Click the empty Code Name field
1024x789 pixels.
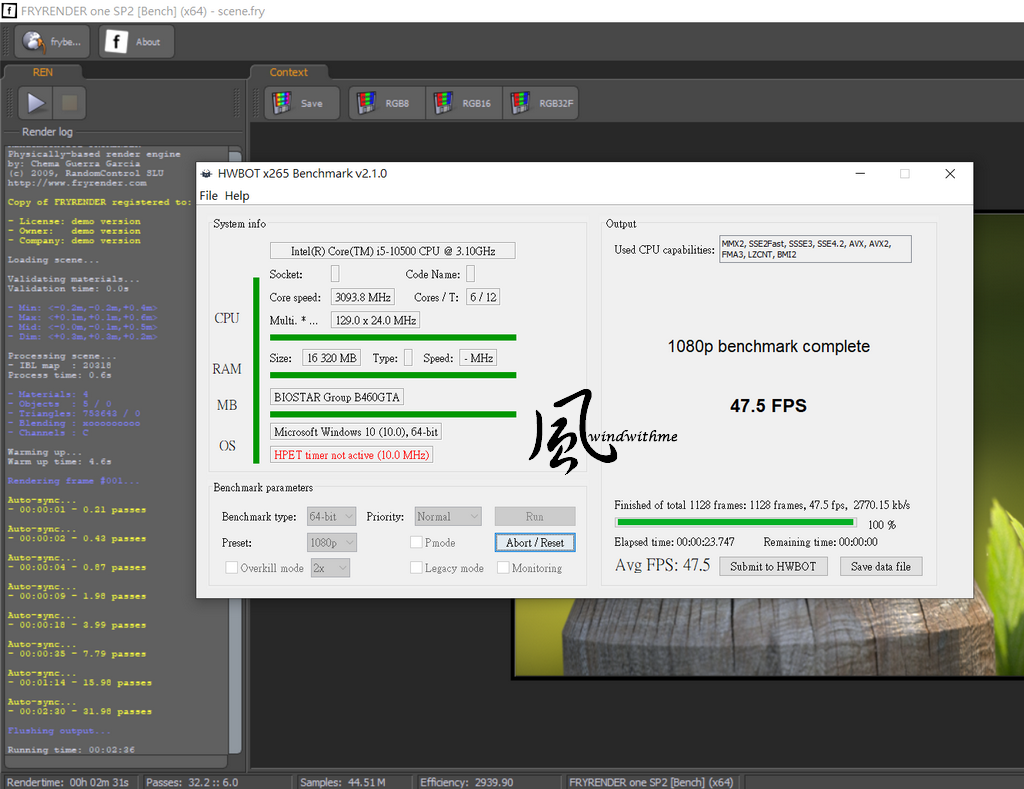pyautogui.click(x=470, y=274)
